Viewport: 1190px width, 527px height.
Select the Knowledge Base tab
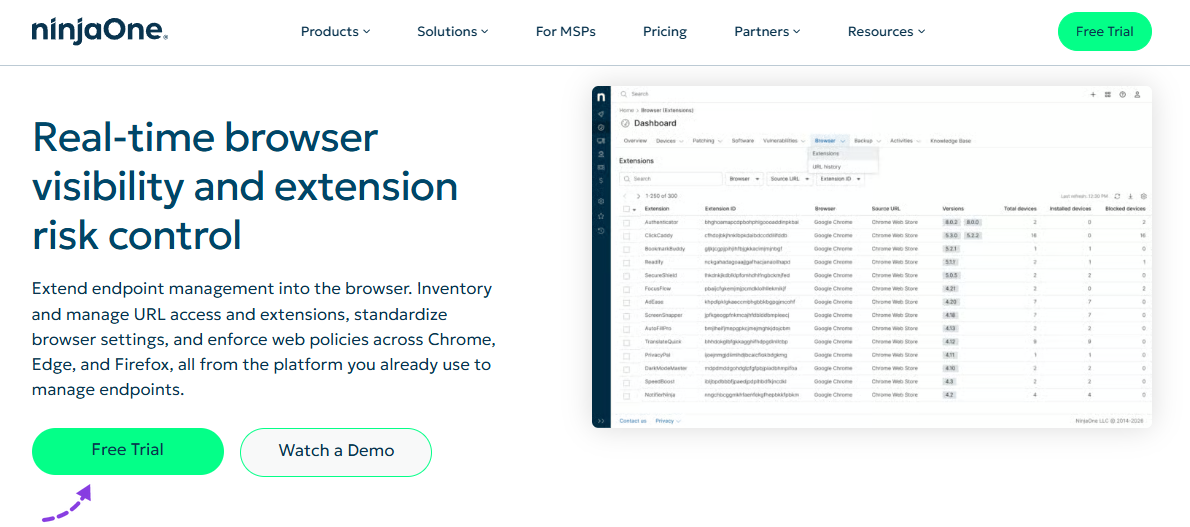(950, 140)
